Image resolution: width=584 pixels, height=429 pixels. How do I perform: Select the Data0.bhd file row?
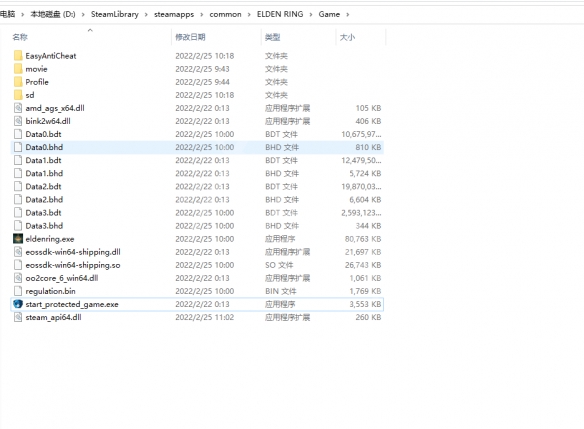tap(197, 147)
